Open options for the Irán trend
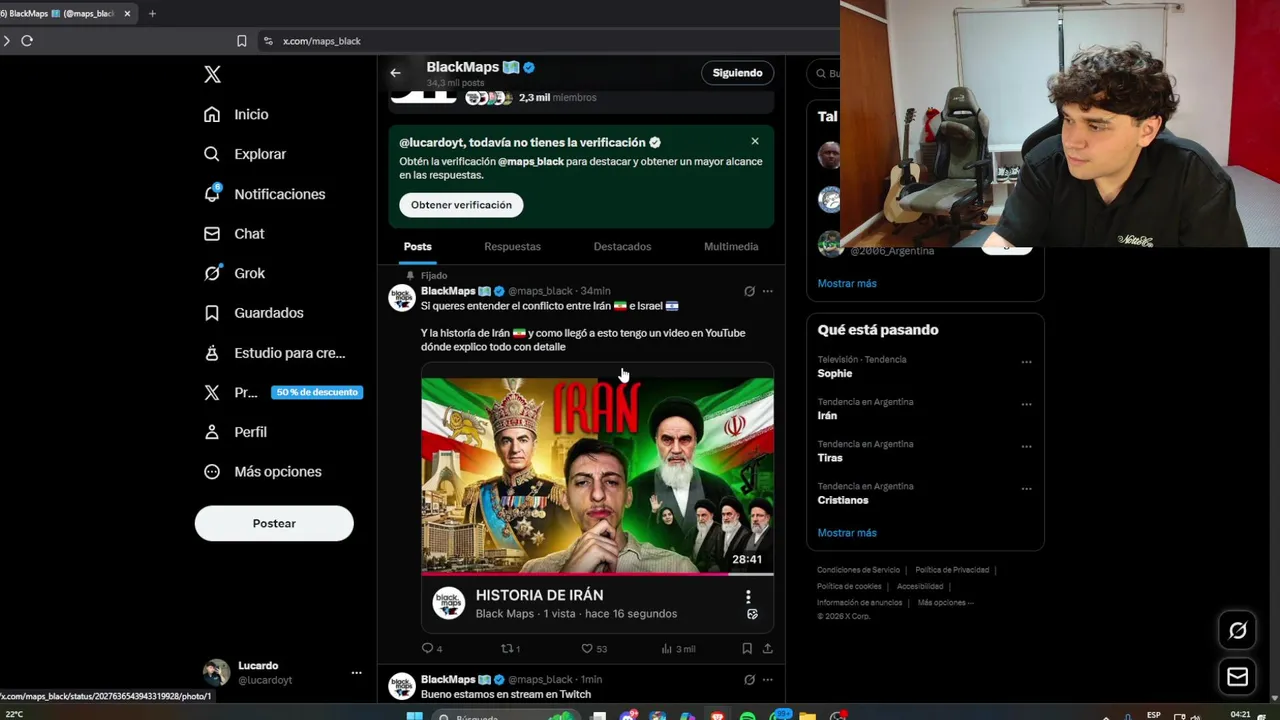Viewport: 1280px width, 720px height. 1026,404
